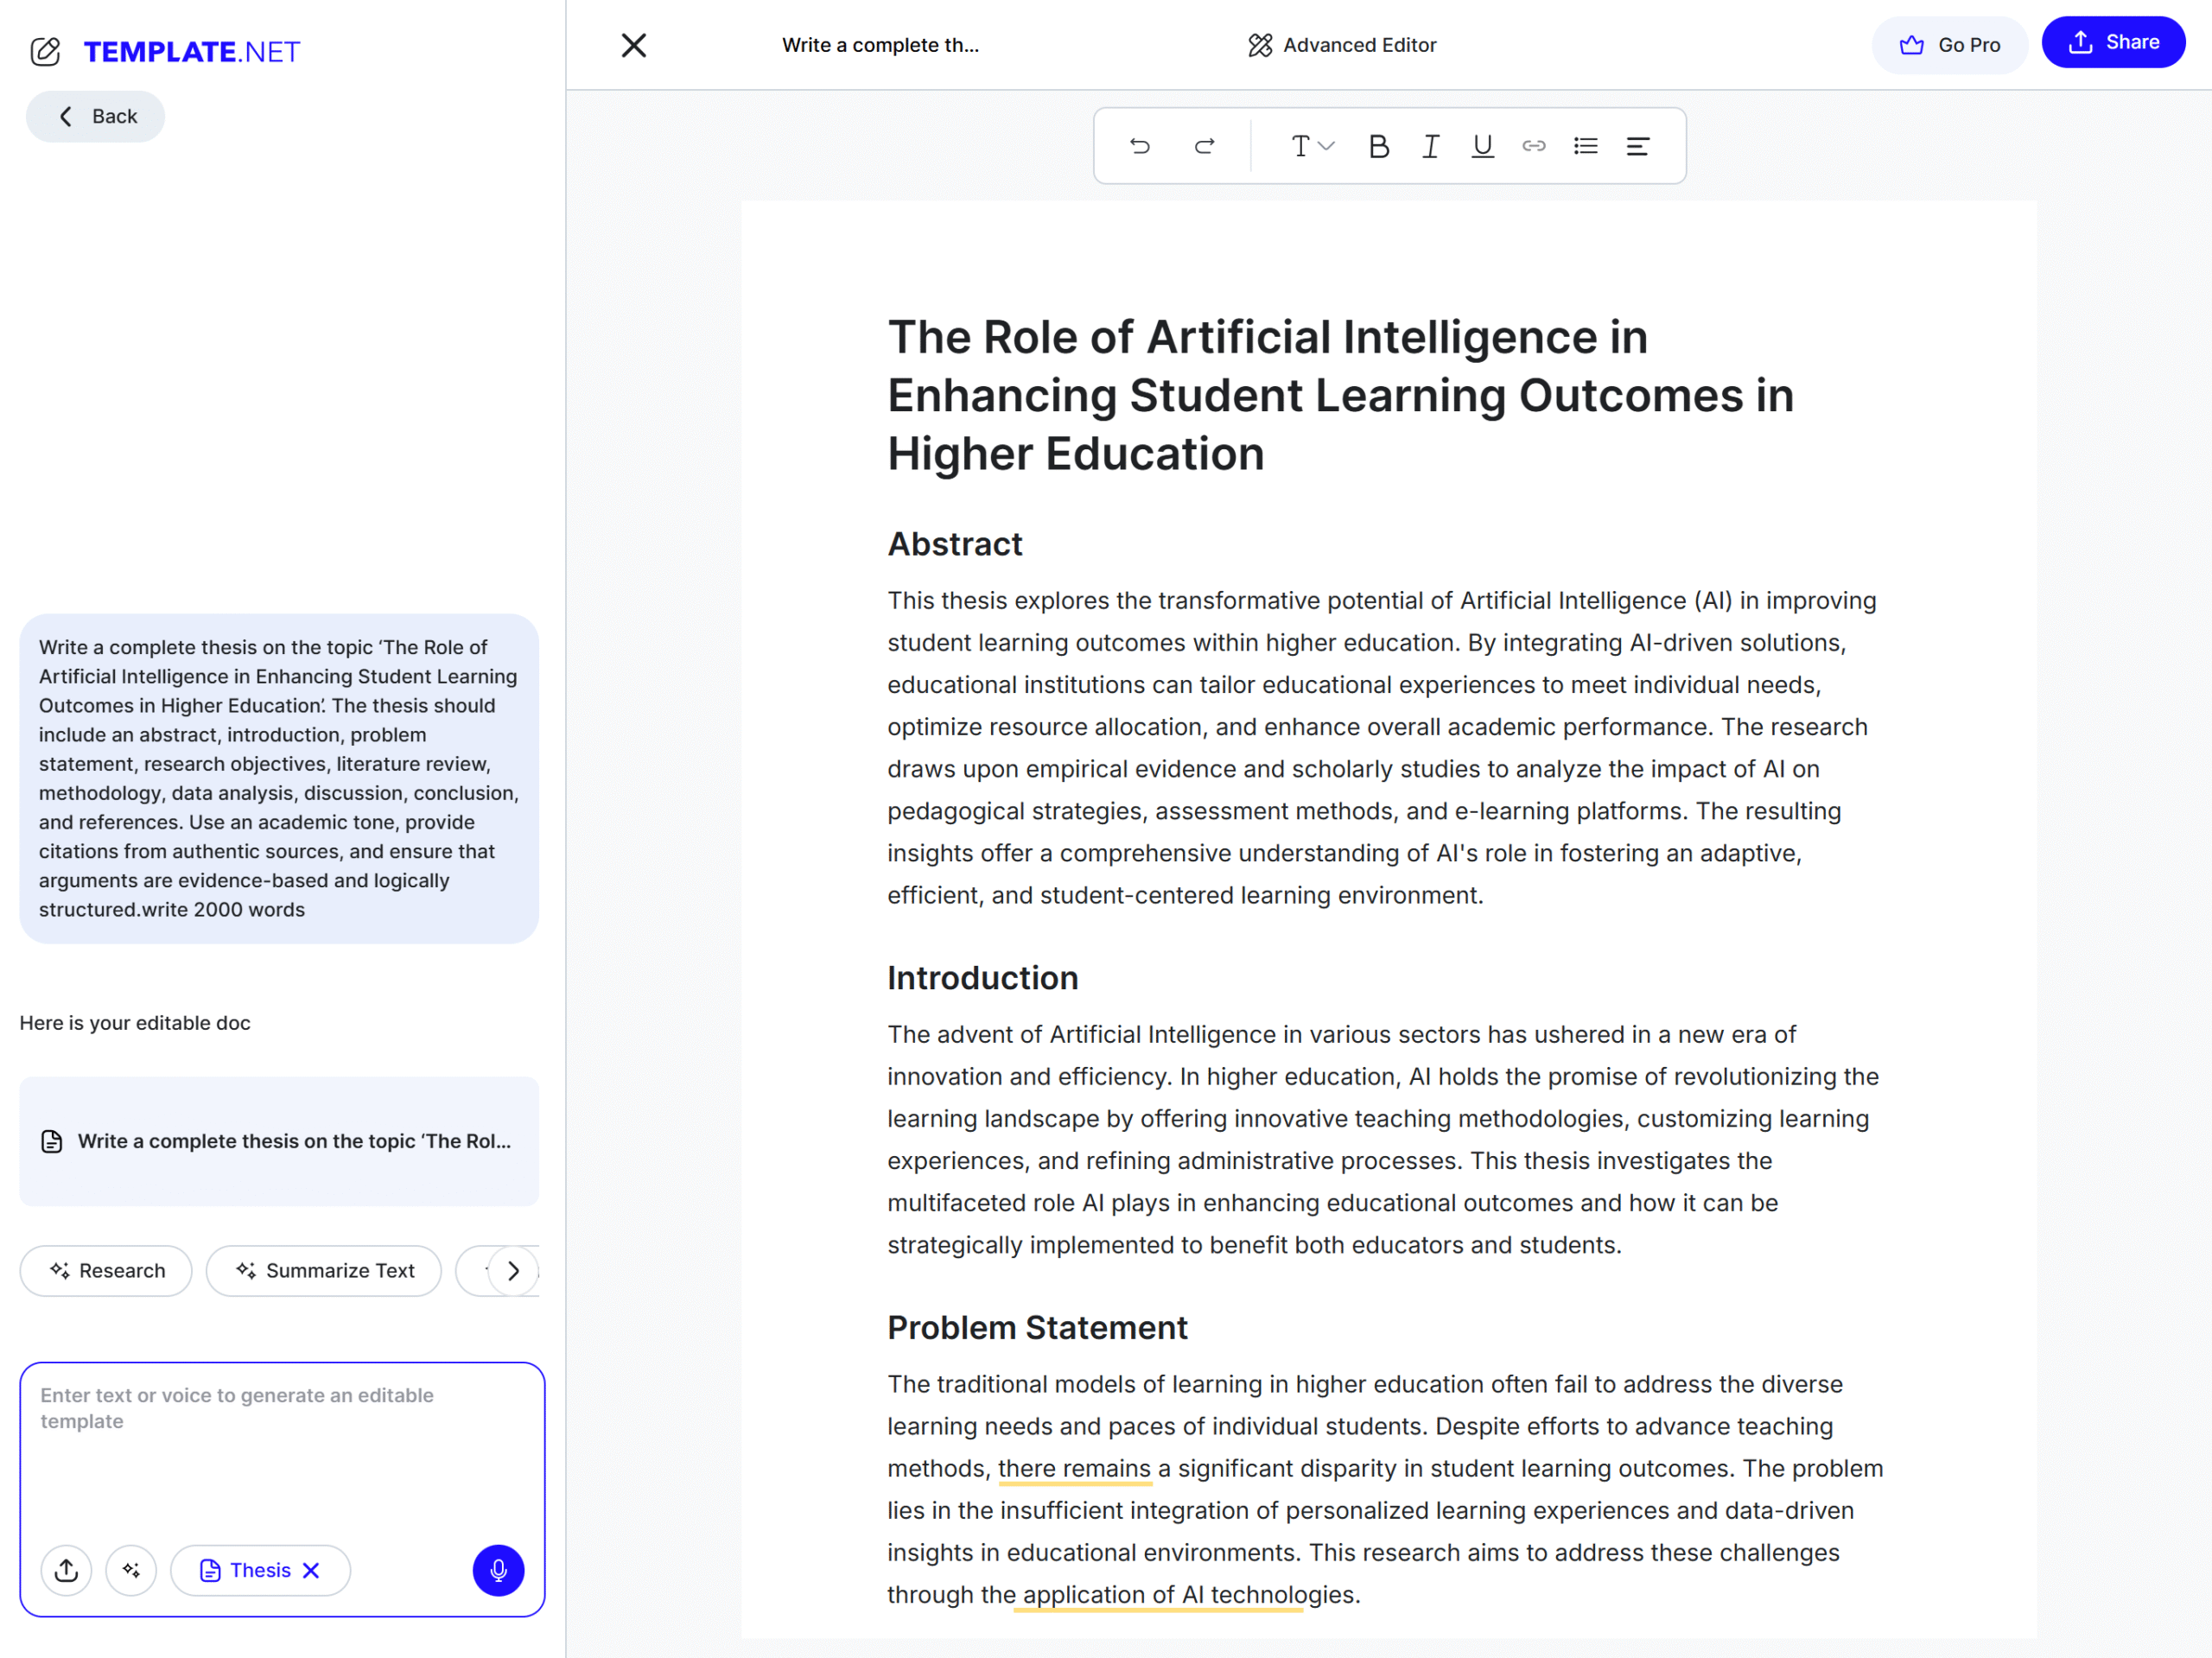Image resolution: width=2212 pixels, height=1658 pixels.
Task: Go back using the Back button
Action: coord(96,116)
